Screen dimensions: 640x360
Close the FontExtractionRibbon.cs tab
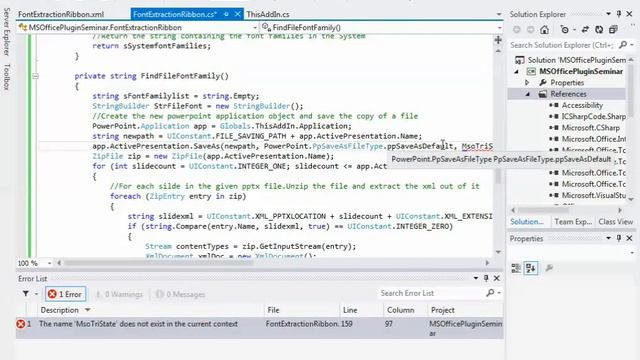click(x=238, y=14)
